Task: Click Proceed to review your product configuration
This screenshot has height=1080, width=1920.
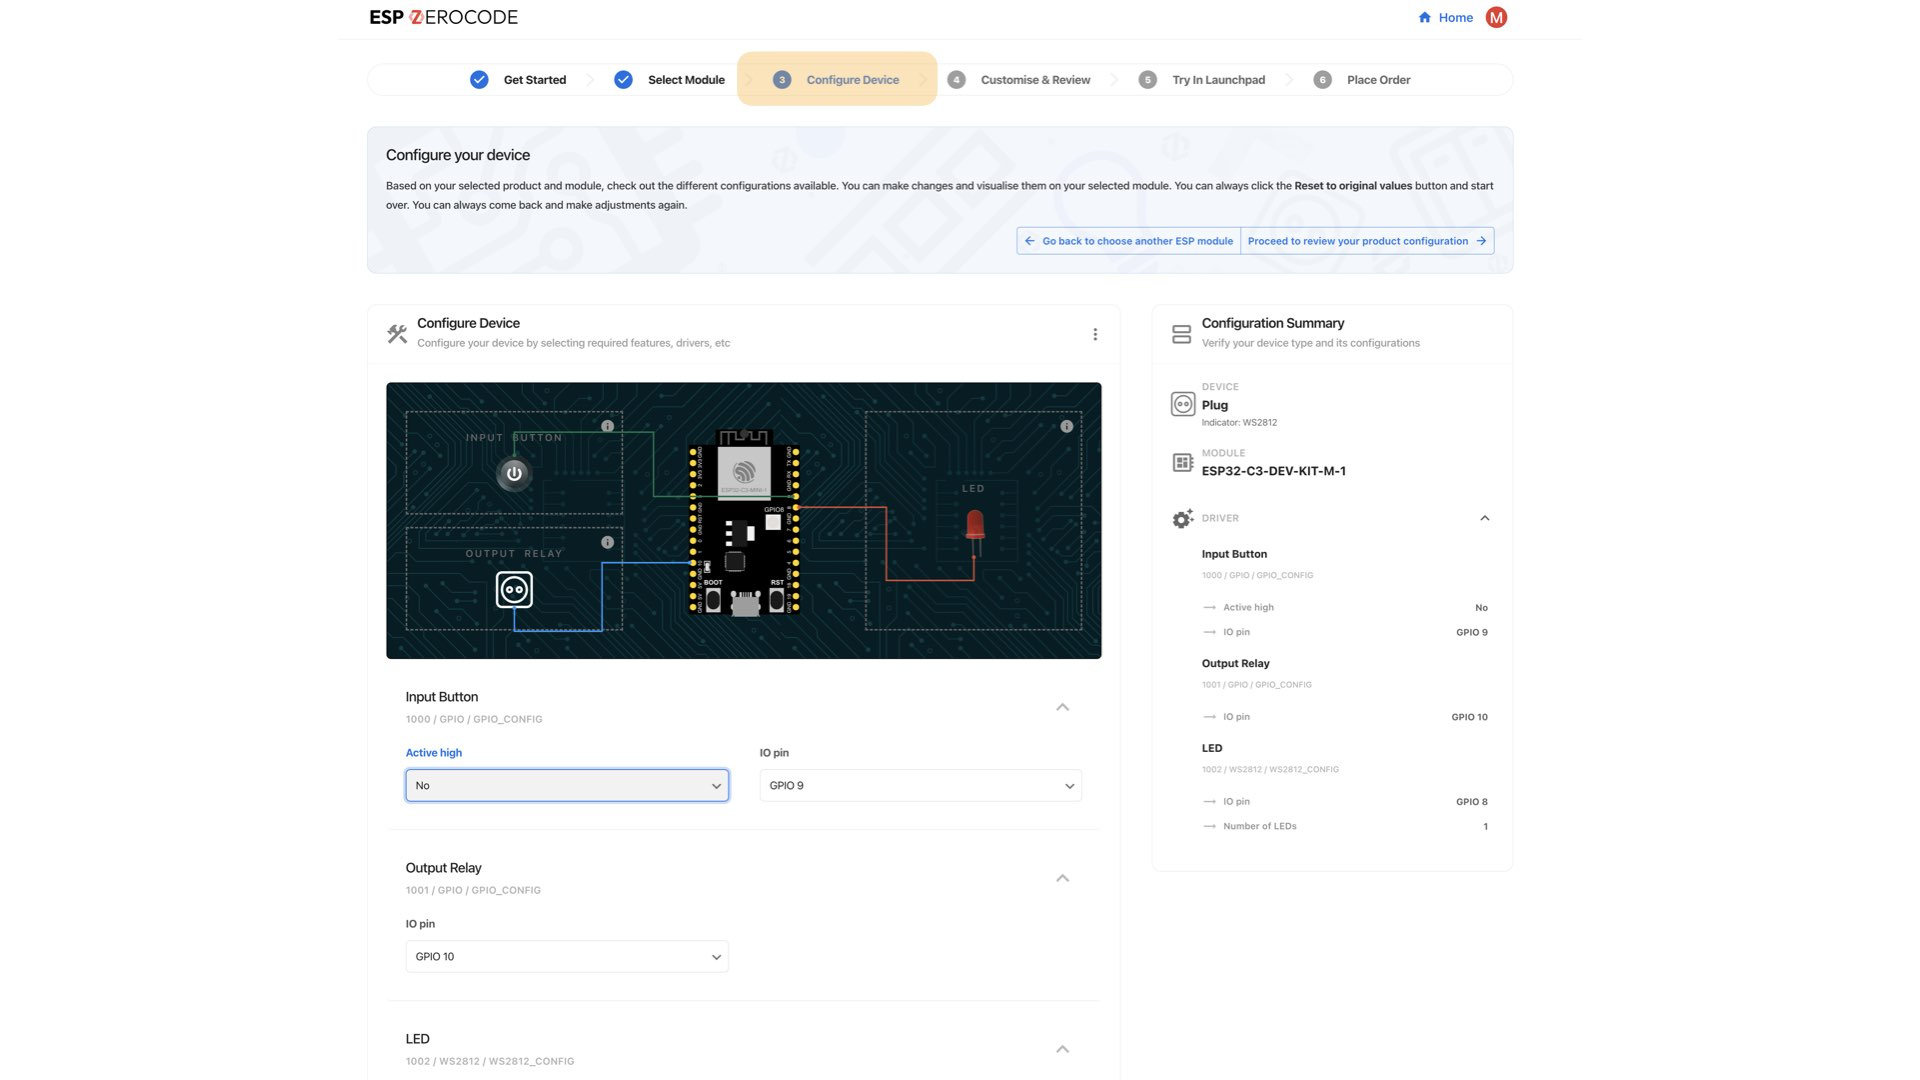Action: (x=1366, y=241)
